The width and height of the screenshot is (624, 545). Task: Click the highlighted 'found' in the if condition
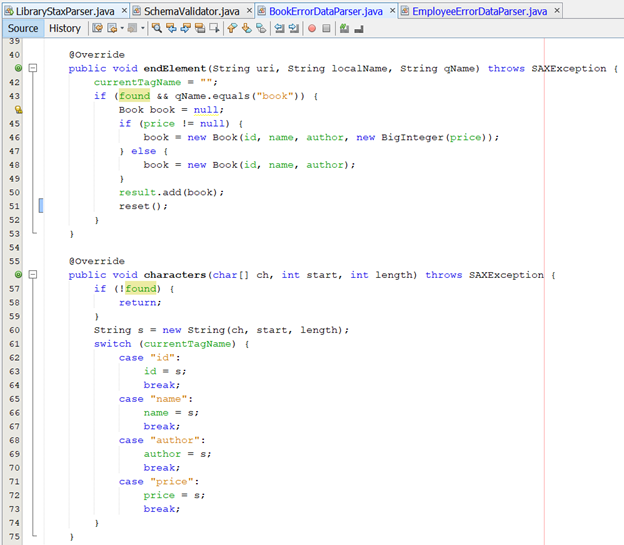(x=135, y=96)
